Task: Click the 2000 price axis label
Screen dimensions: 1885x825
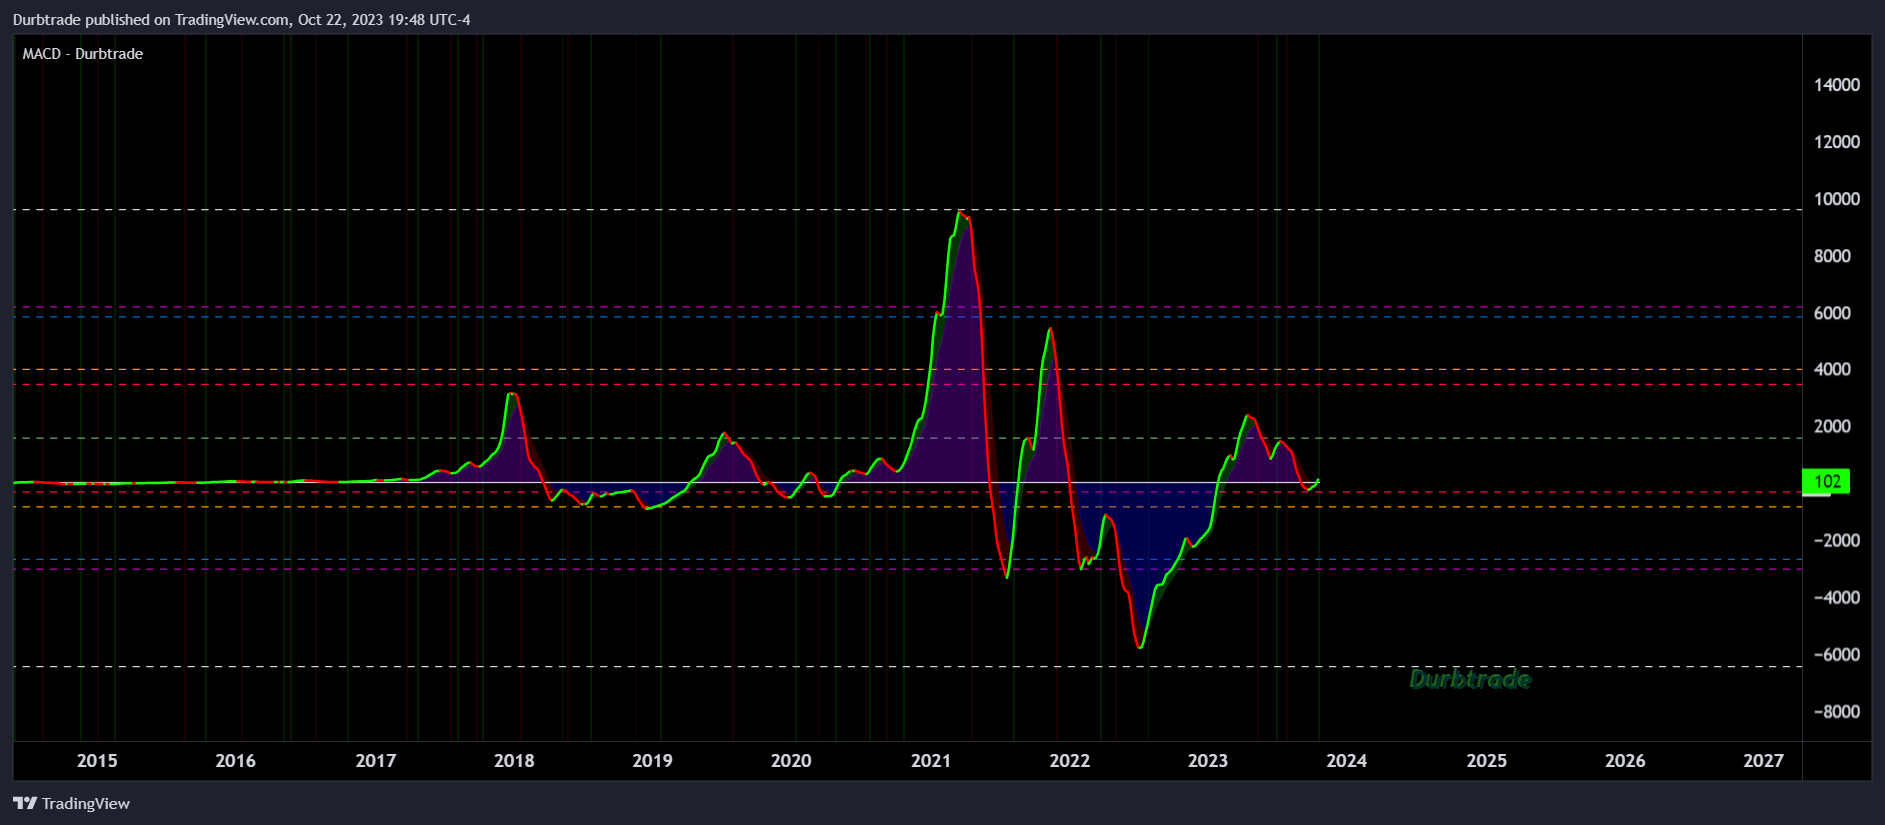Action: click(1832, 426)
